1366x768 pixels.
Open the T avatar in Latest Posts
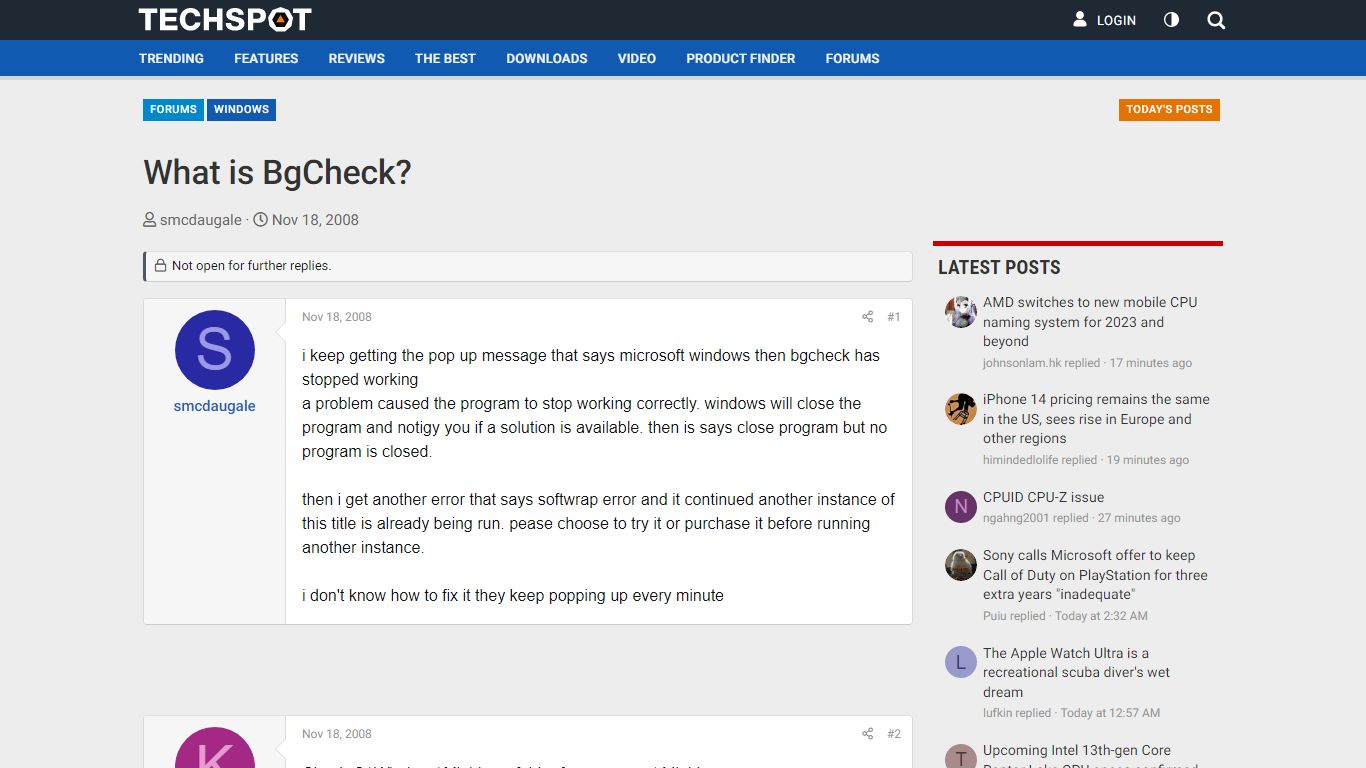tap(961, 756)
